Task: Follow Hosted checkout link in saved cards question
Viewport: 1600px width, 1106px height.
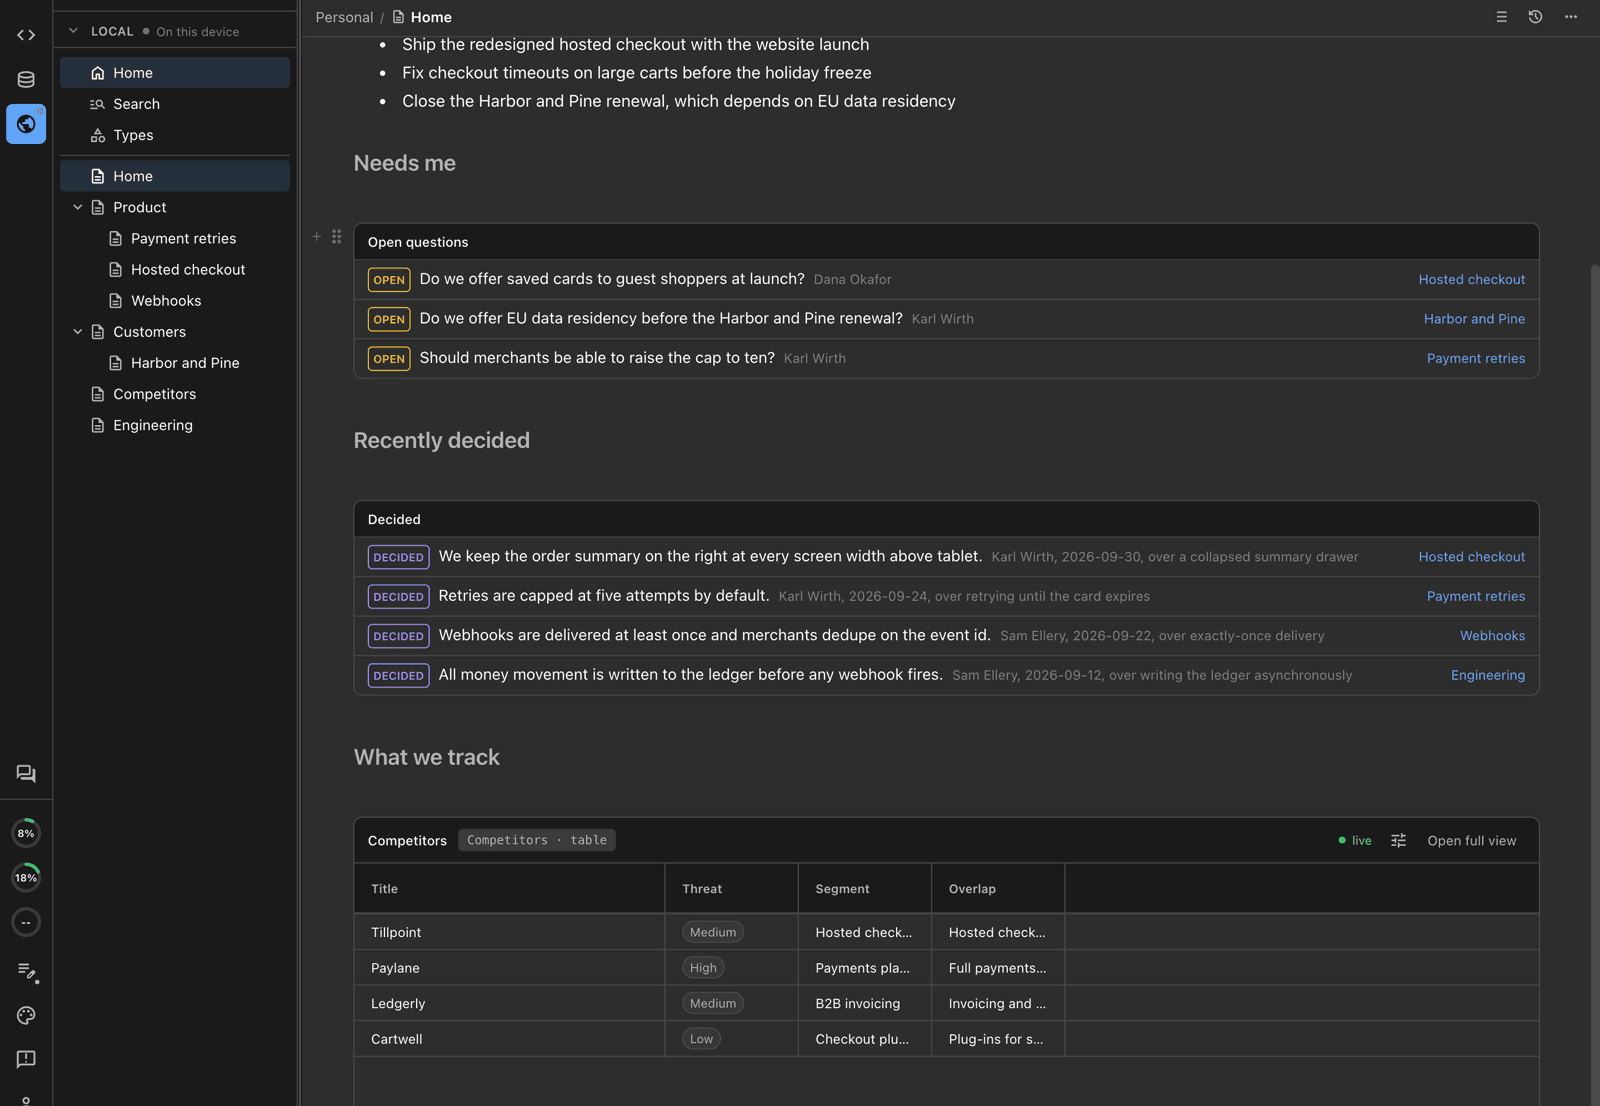Action: (x=1471, y=279)
